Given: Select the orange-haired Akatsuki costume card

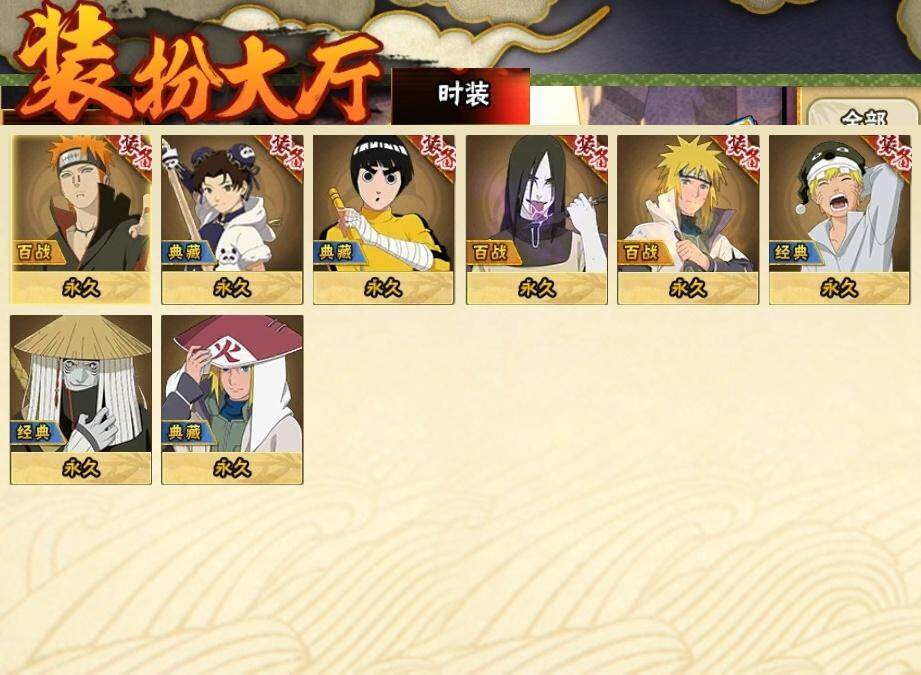Looking at the screenshot, I should tap(81, 219).
